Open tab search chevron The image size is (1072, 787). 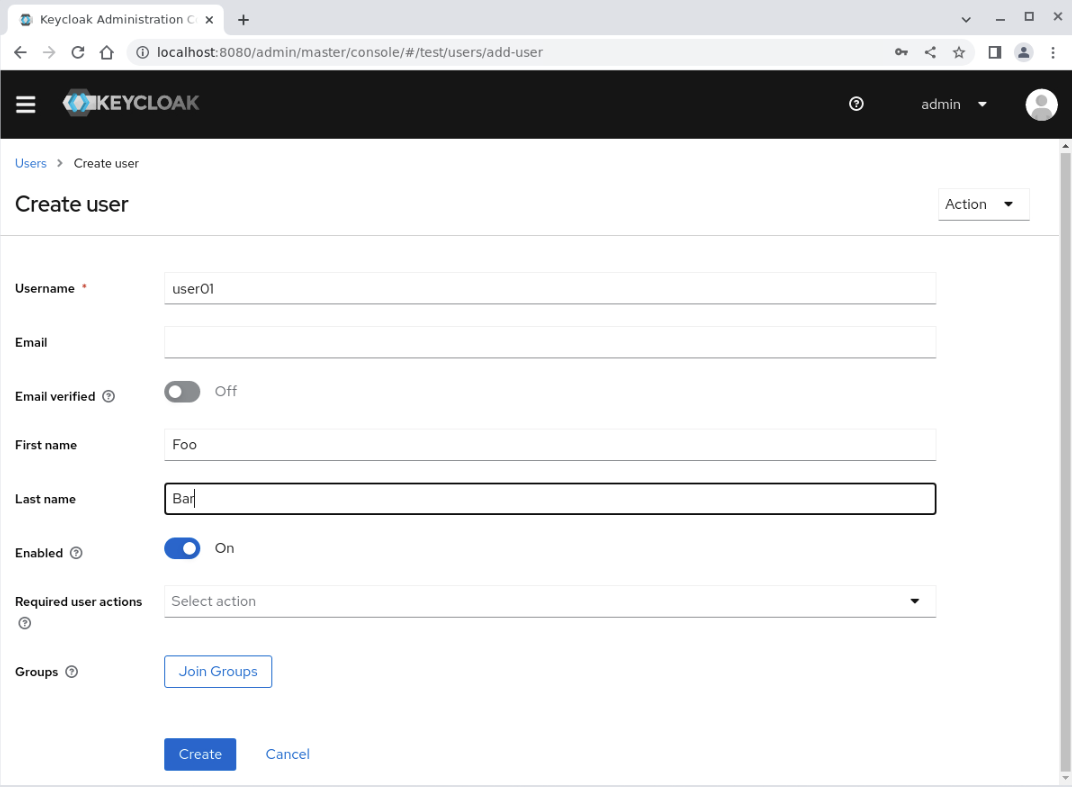tap(966, 20)
